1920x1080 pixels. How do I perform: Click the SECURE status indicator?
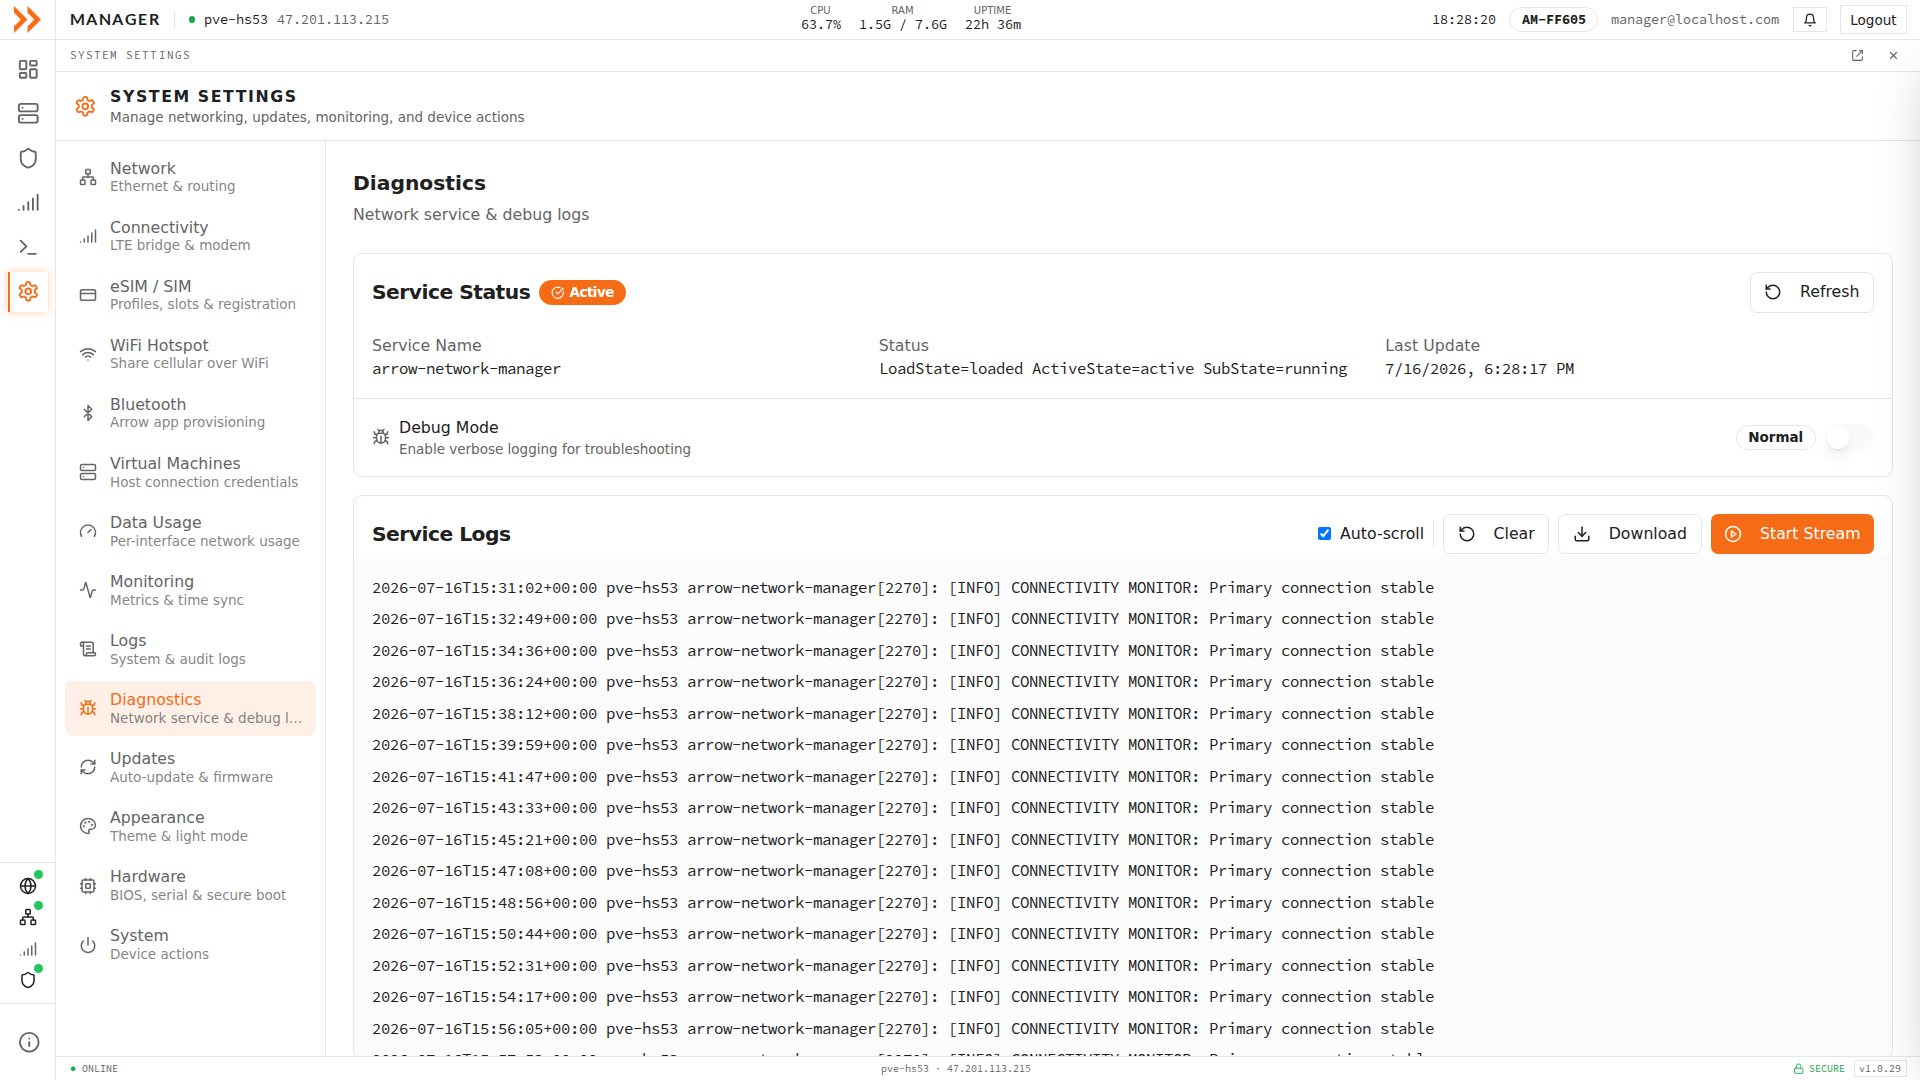tap(1819, 1069)
